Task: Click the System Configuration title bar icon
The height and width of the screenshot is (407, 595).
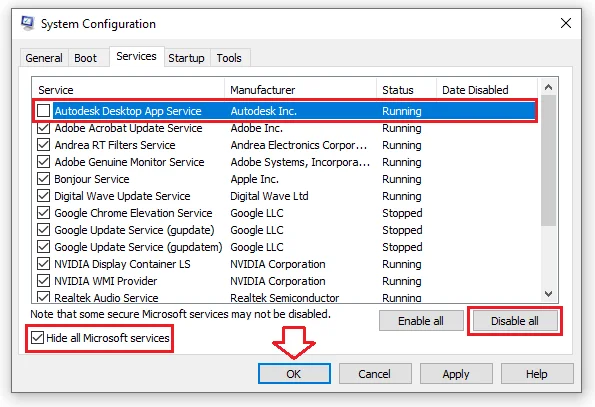Action: 28,24
